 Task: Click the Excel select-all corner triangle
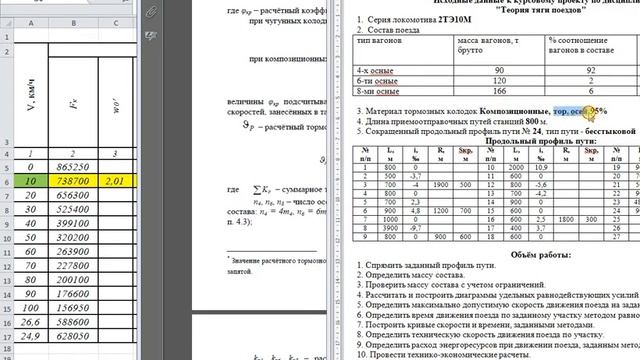tap(7, 24)
